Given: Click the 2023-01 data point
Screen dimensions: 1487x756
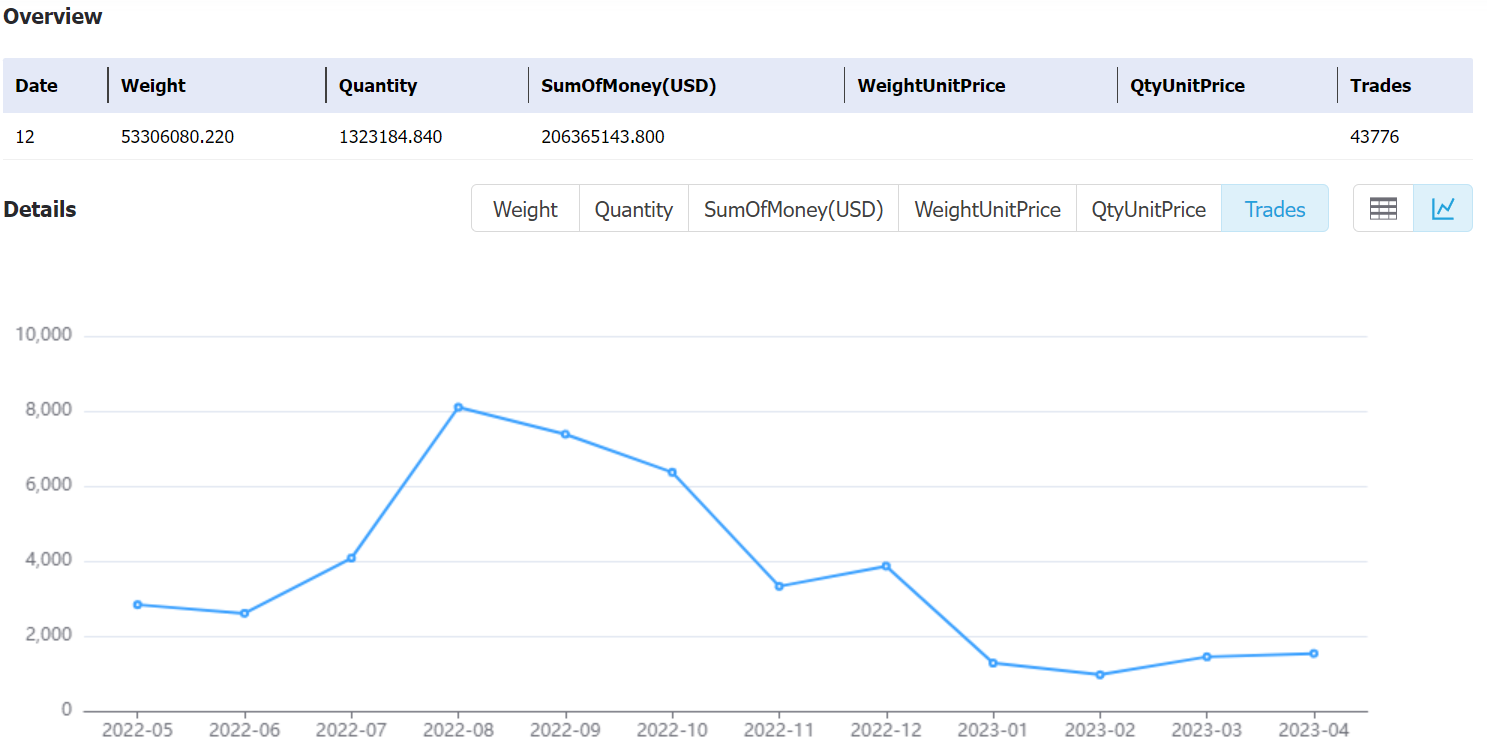Looking at the screenshot, I should point(993,663).
